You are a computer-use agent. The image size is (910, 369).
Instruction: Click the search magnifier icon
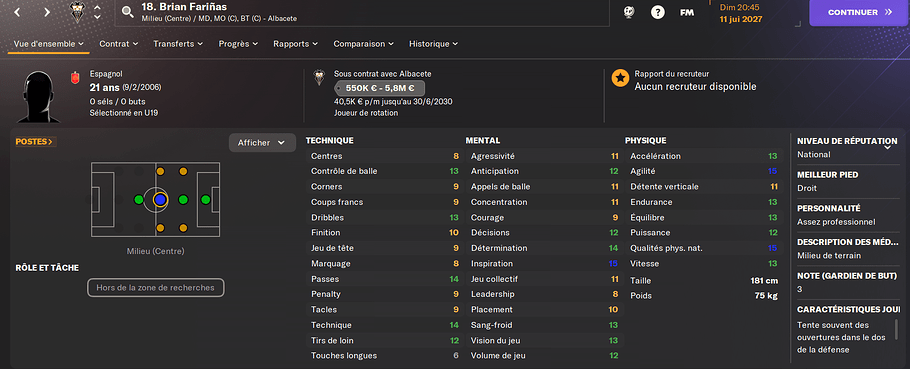tap(128, 12)
